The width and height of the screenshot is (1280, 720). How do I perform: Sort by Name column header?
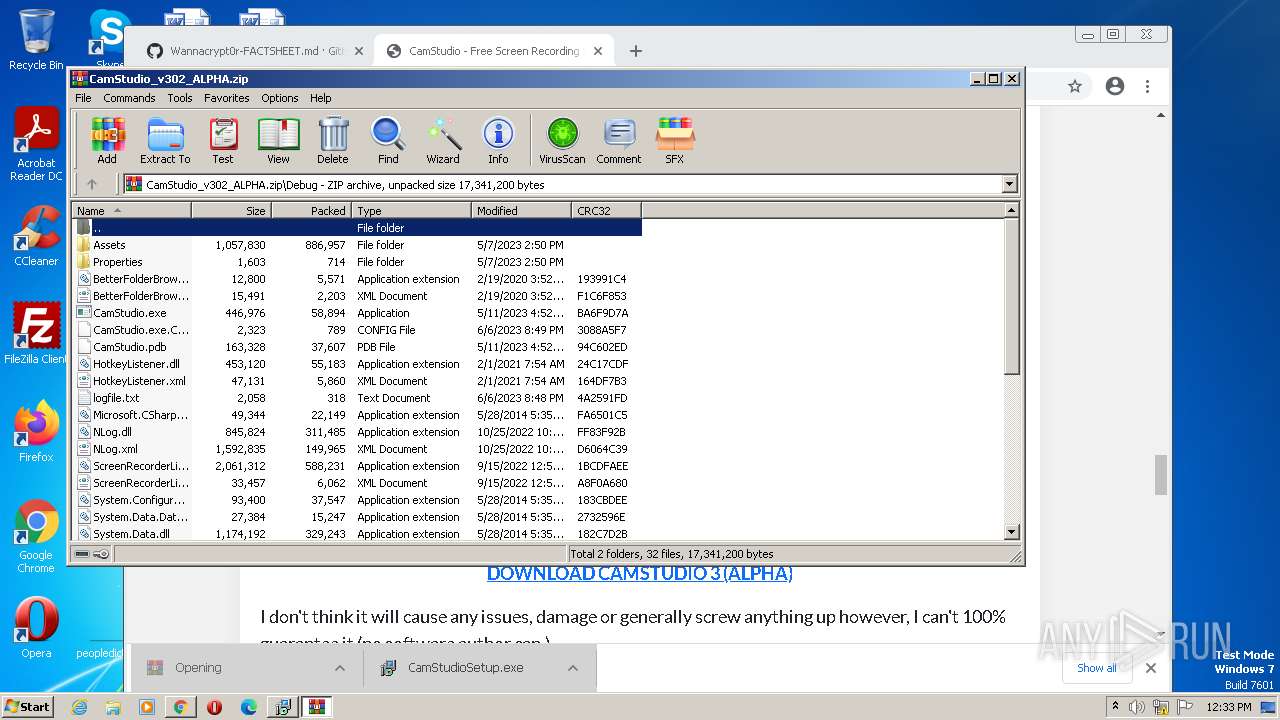click(x=131, y=210)
